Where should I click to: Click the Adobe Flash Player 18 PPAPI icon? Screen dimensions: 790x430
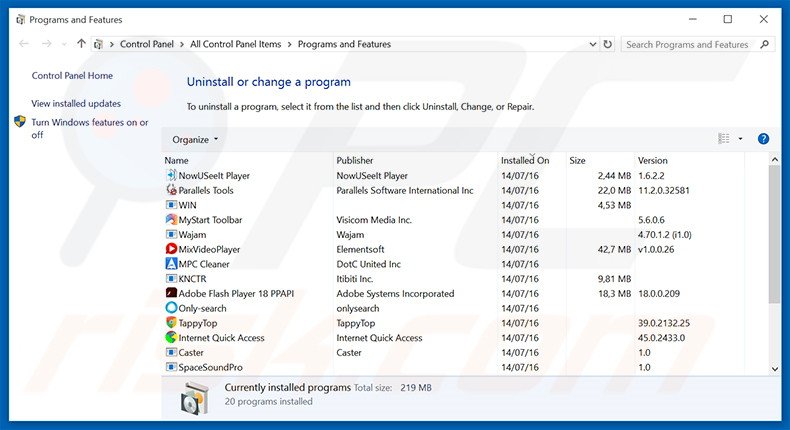pyautogui.click(x=171, y=293)
